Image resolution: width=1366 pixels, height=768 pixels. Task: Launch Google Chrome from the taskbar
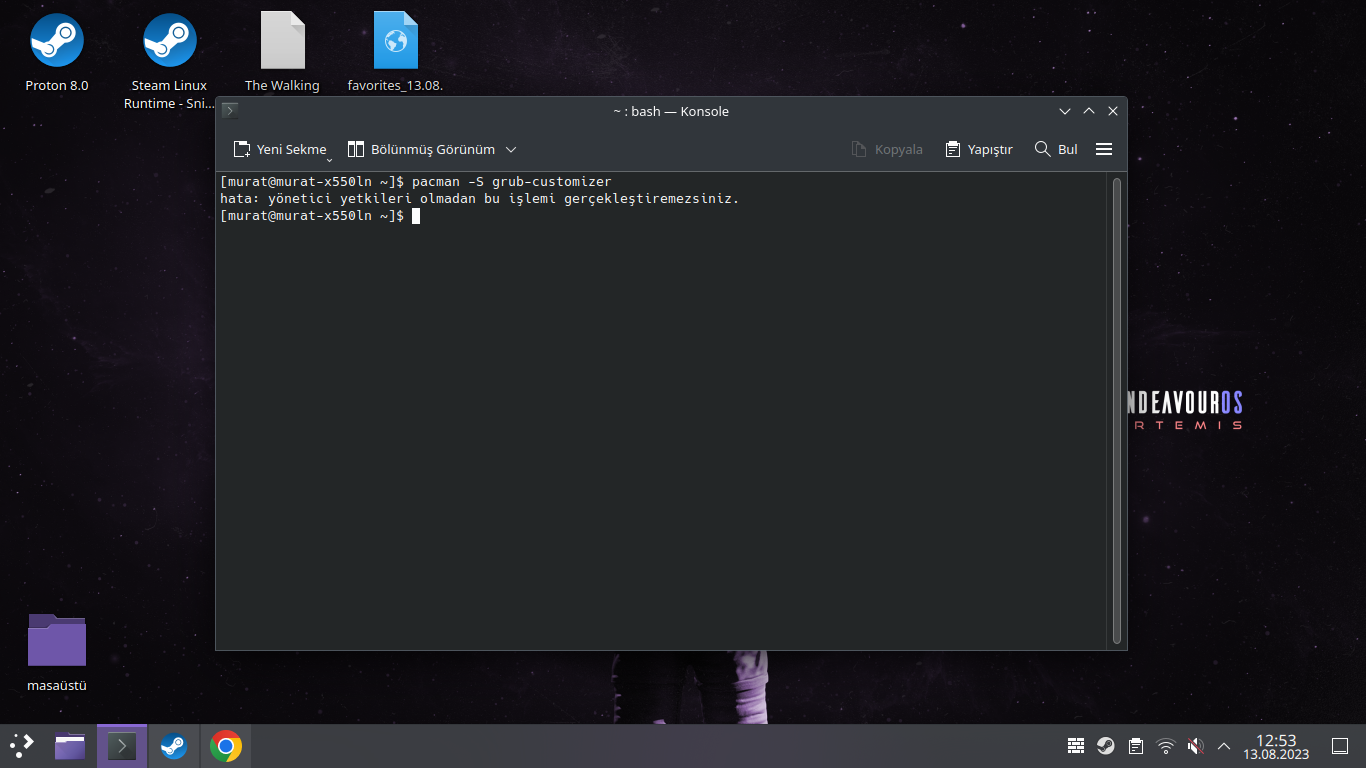click(226, 745)
